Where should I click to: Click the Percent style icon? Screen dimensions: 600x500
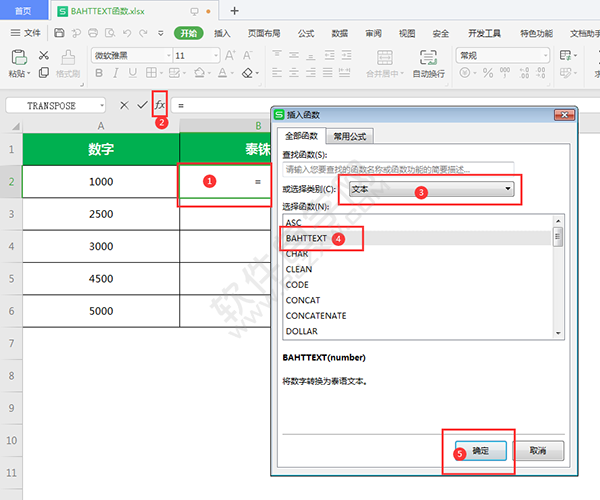click(x=488, y=73)
